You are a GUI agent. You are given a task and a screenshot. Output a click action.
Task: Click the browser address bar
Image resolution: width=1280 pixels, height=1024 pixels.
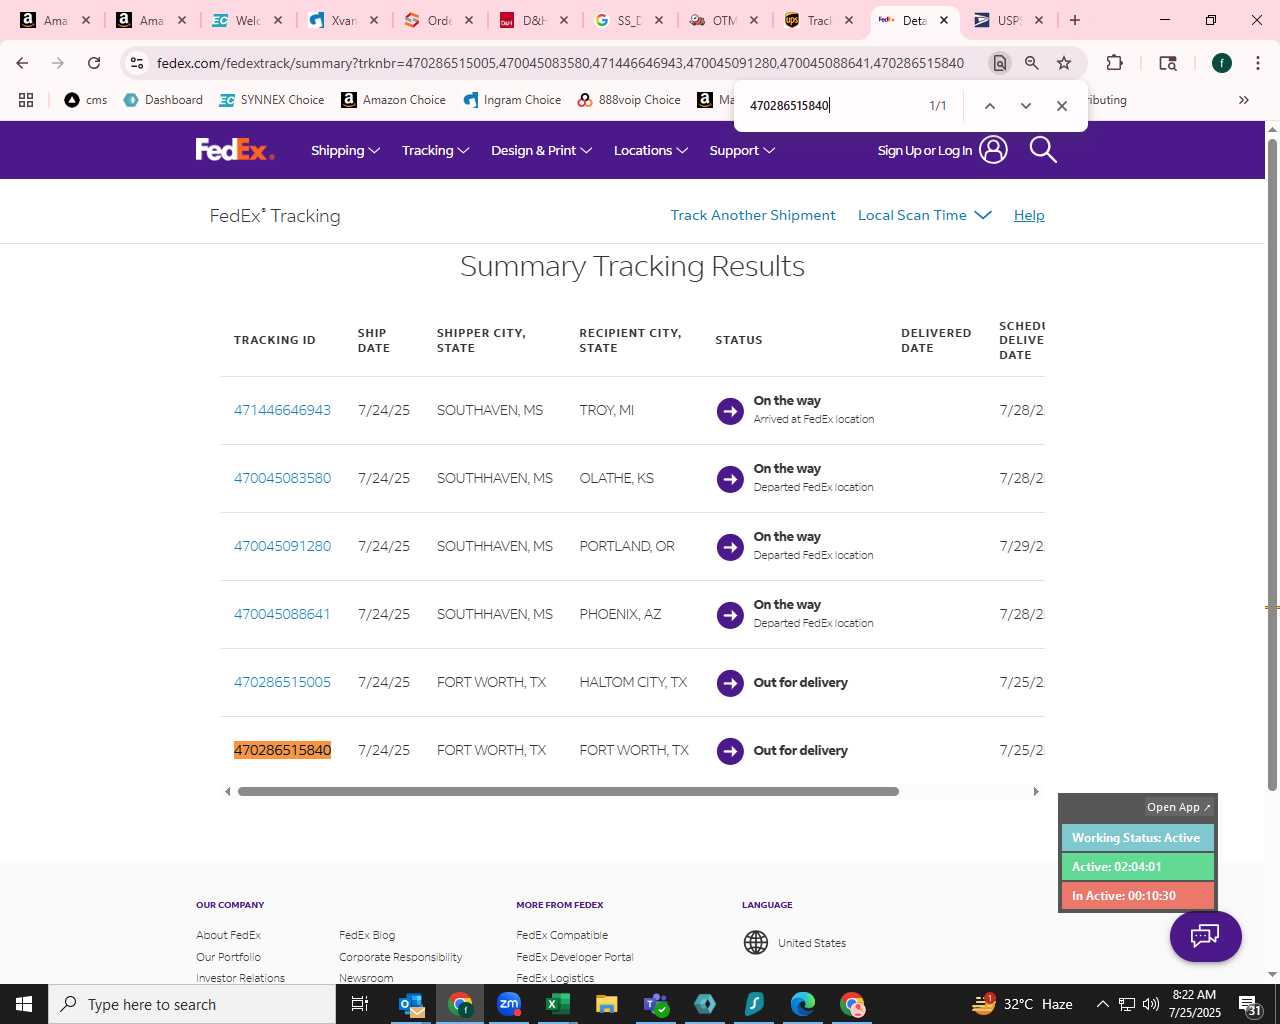pyautogui.click(x=560, y=63)
